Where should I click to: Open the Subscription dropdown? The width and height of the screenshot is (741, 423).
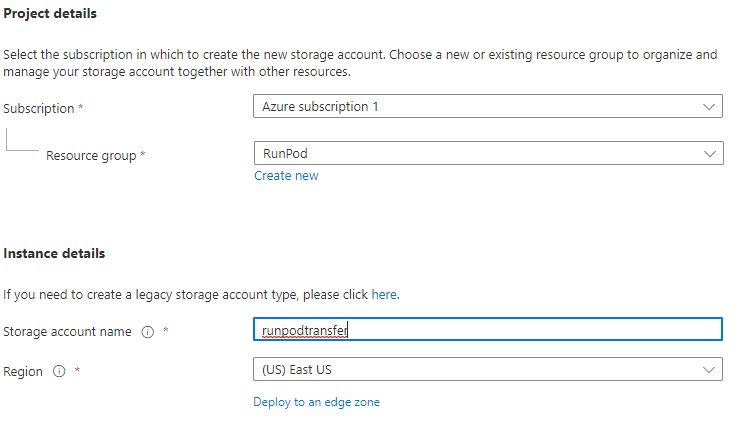click(x=487, y=107)
